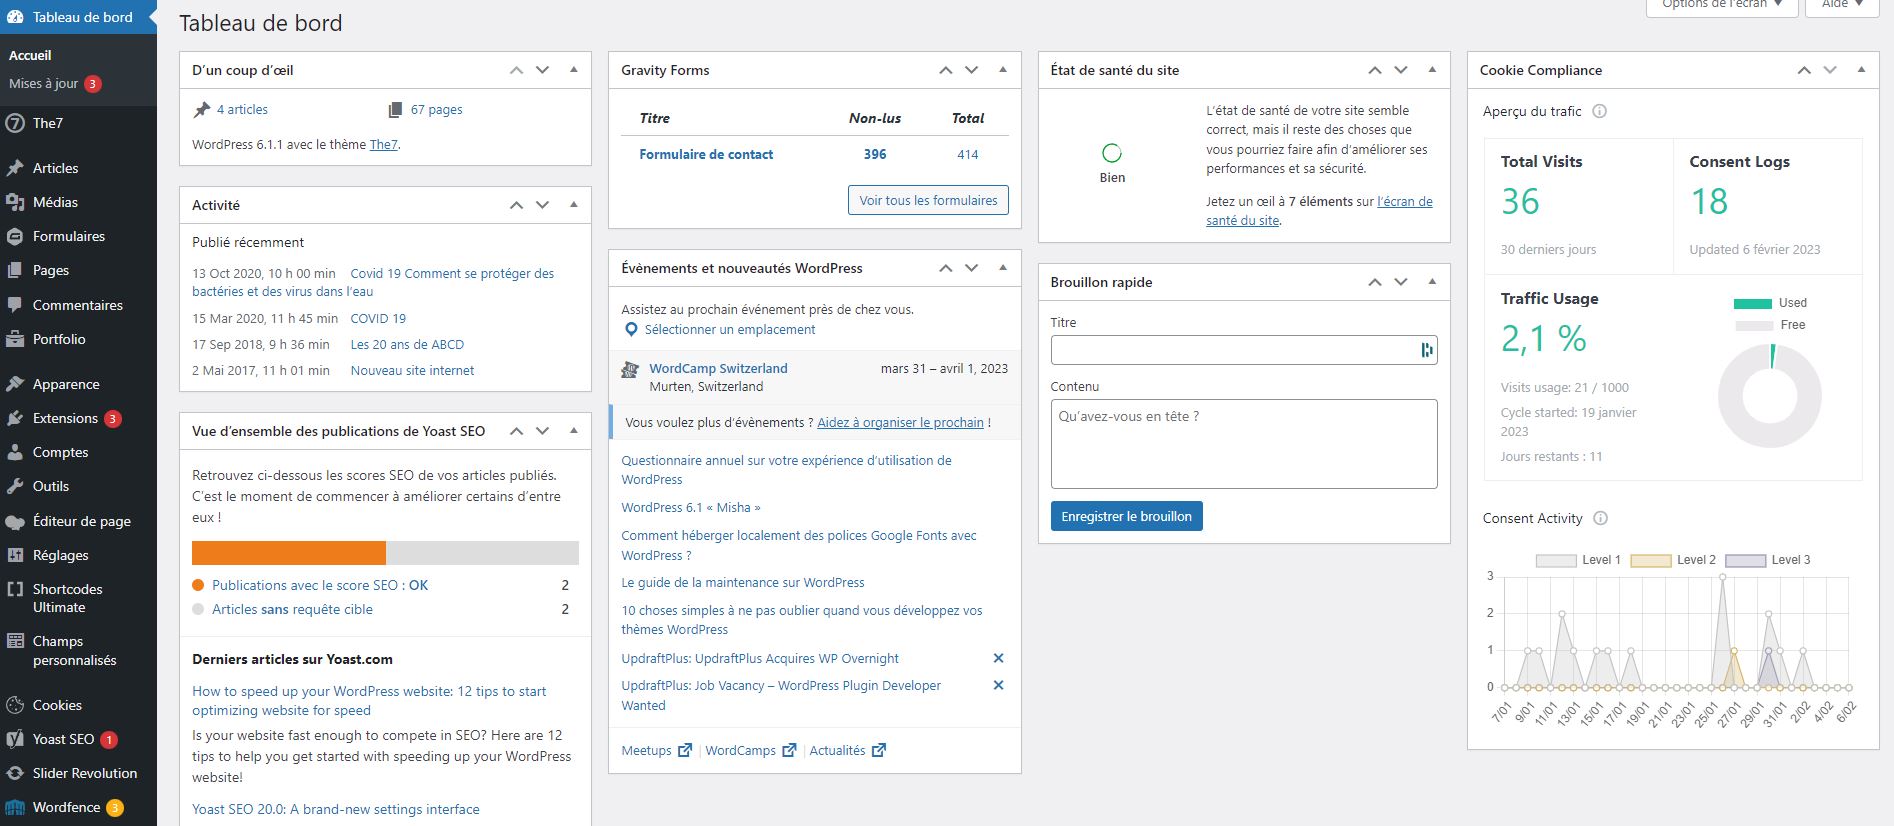Collapse the Activité widget panel
The height and width of the screenshot is (826, 1894).
click(573, 205)
